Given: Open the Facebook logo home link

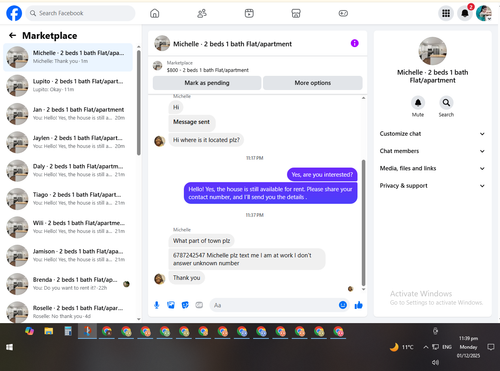Looking at the screenshot, I should [14, 13].
